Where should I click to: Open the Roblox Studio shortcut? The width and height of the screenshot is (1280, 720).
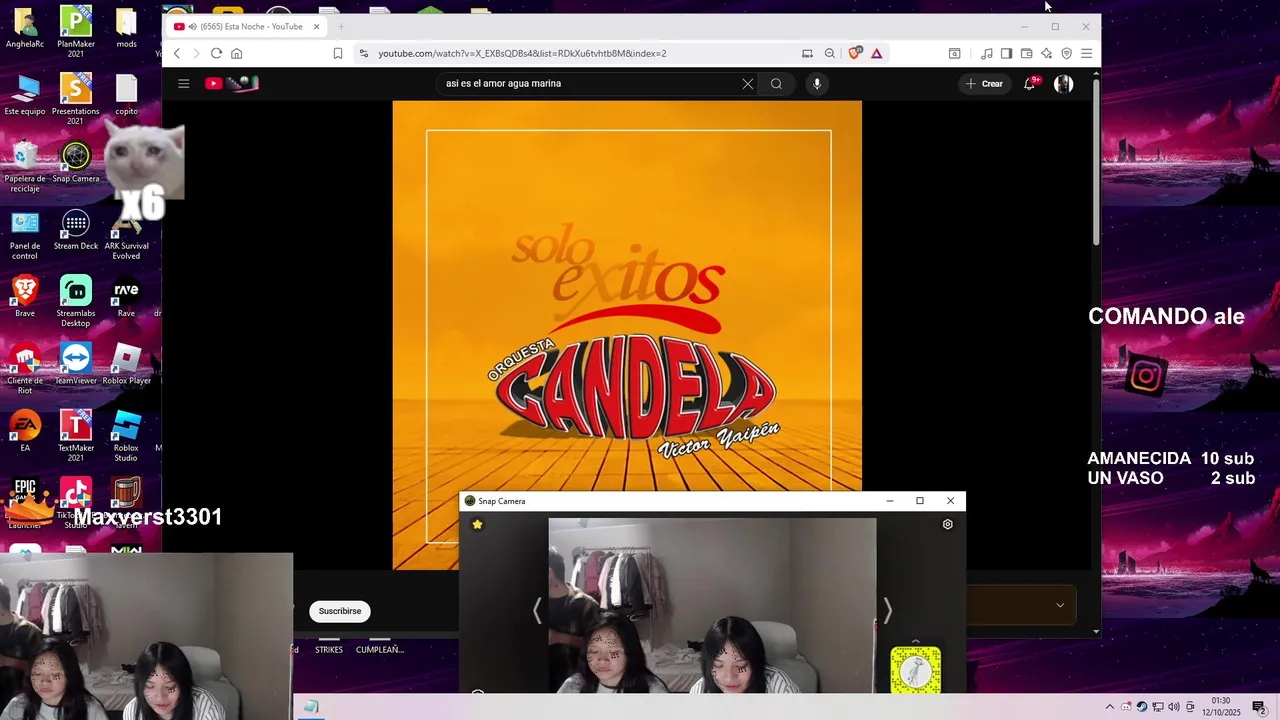coord(126,436)
